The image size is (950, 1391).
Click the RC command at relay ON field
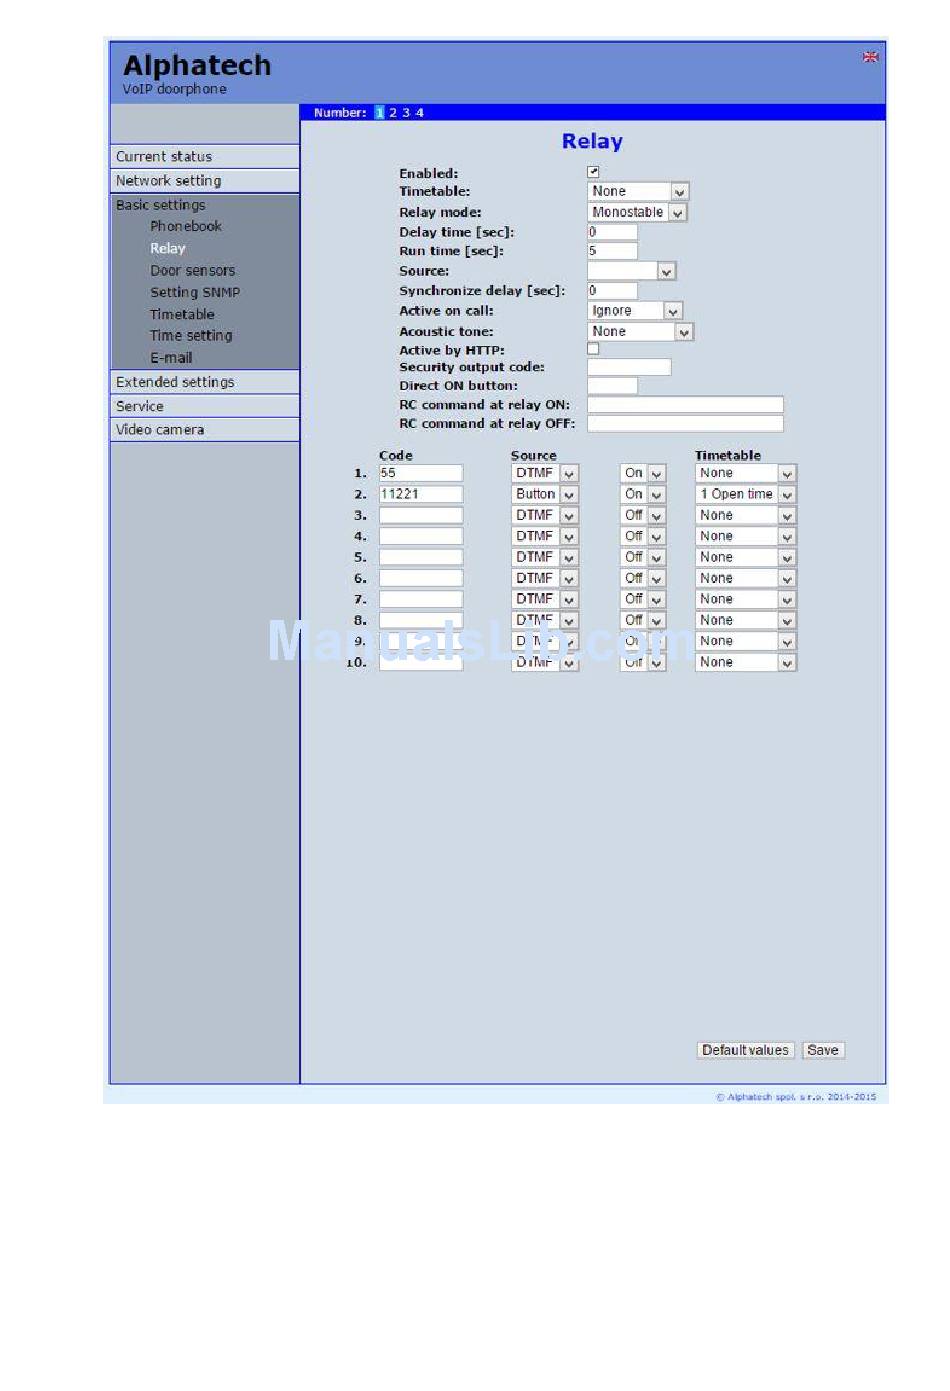tap(685, 405)
